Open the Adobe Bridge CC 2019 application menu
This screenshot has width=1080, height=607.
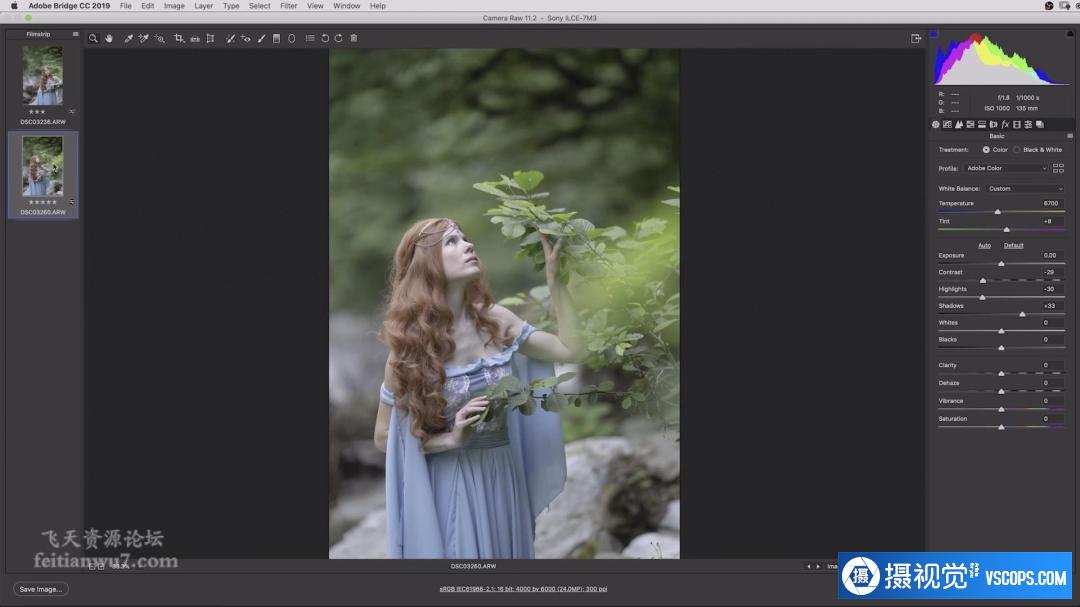[69, 6]
